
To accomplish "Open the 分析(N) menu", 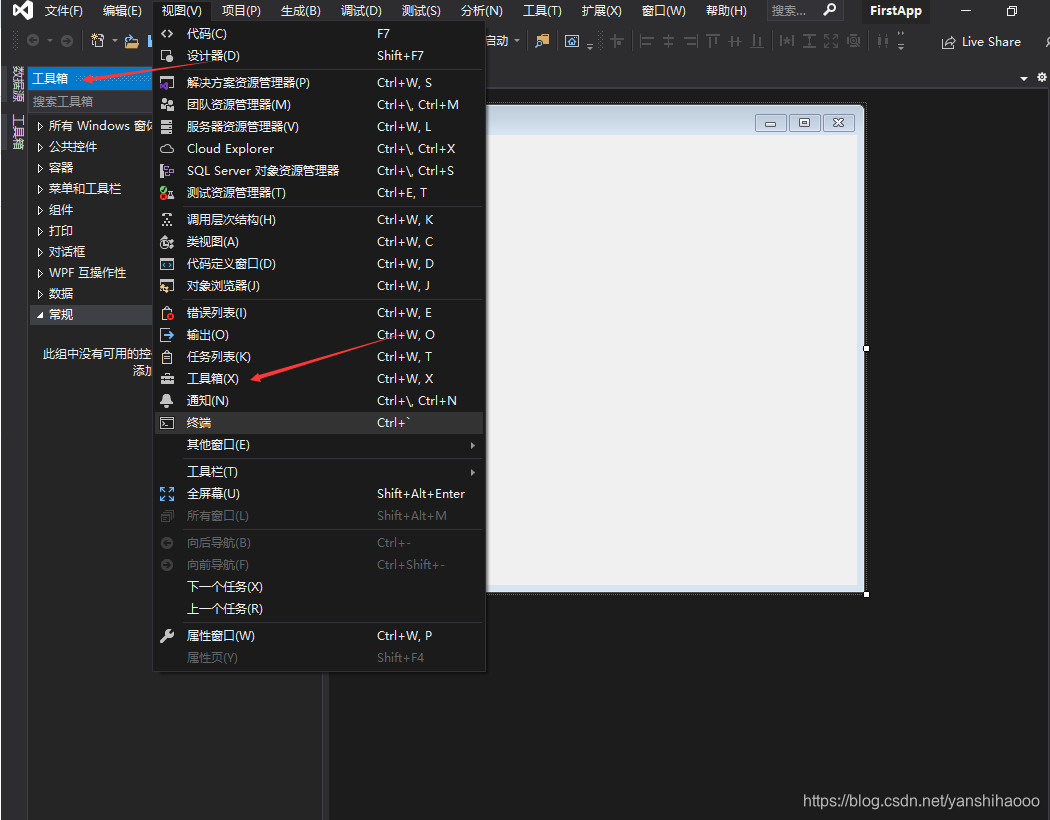I will (x=481, y=11).
